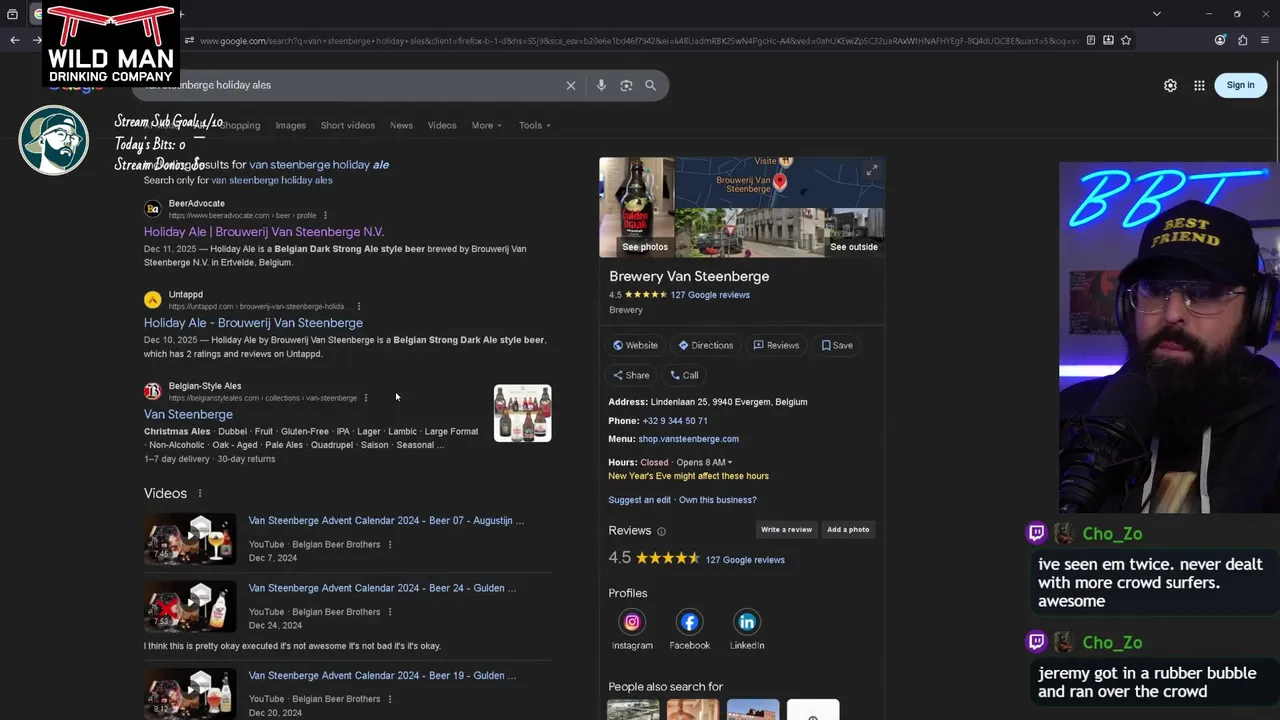The width and height of the screenshot is (1280, 720).
Task: Focus the browser URL address bar
Action: 638,40
